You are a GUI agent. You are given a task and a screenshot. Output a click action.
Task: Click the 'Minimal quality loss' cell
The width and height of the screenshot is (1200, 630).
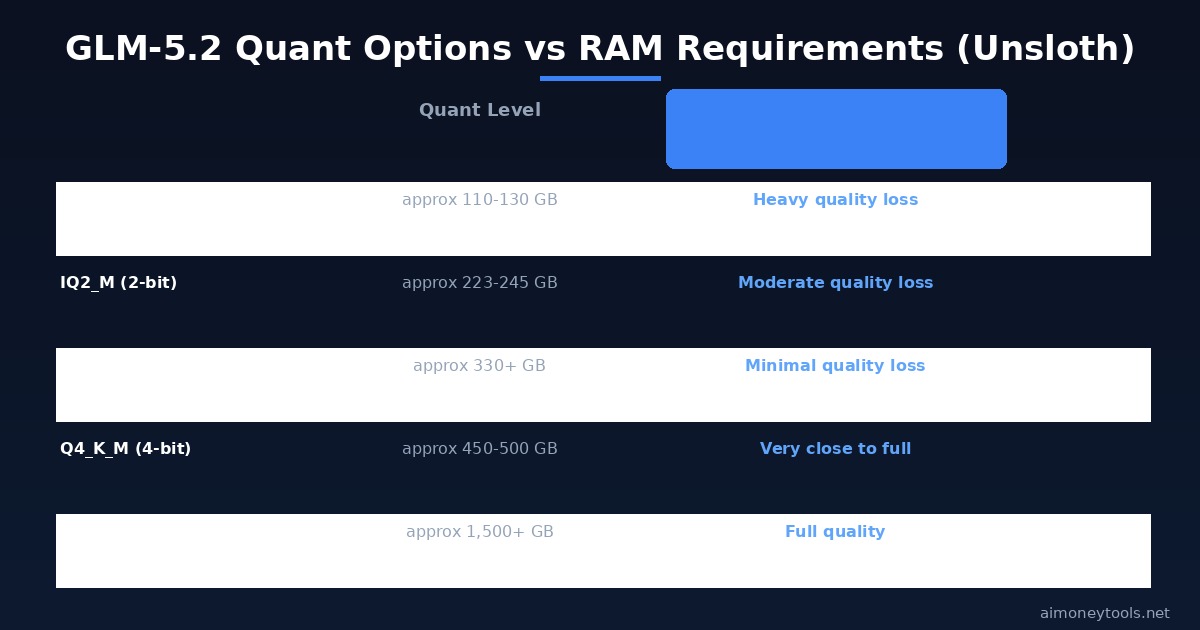836,366
